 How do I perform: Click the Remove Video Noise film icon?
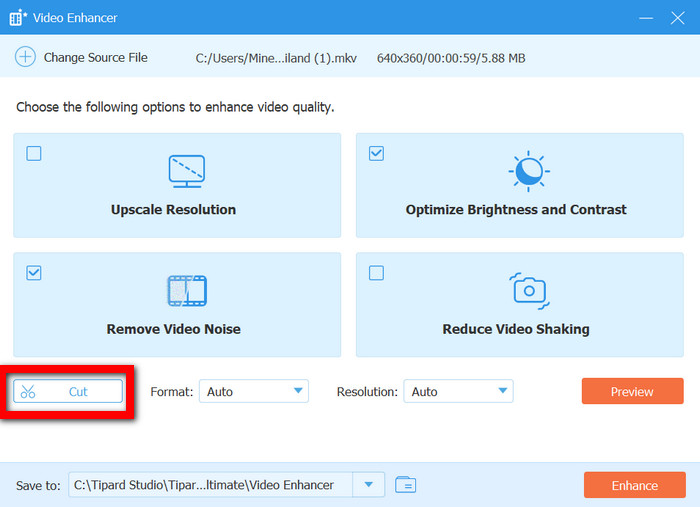pos(186,291)
